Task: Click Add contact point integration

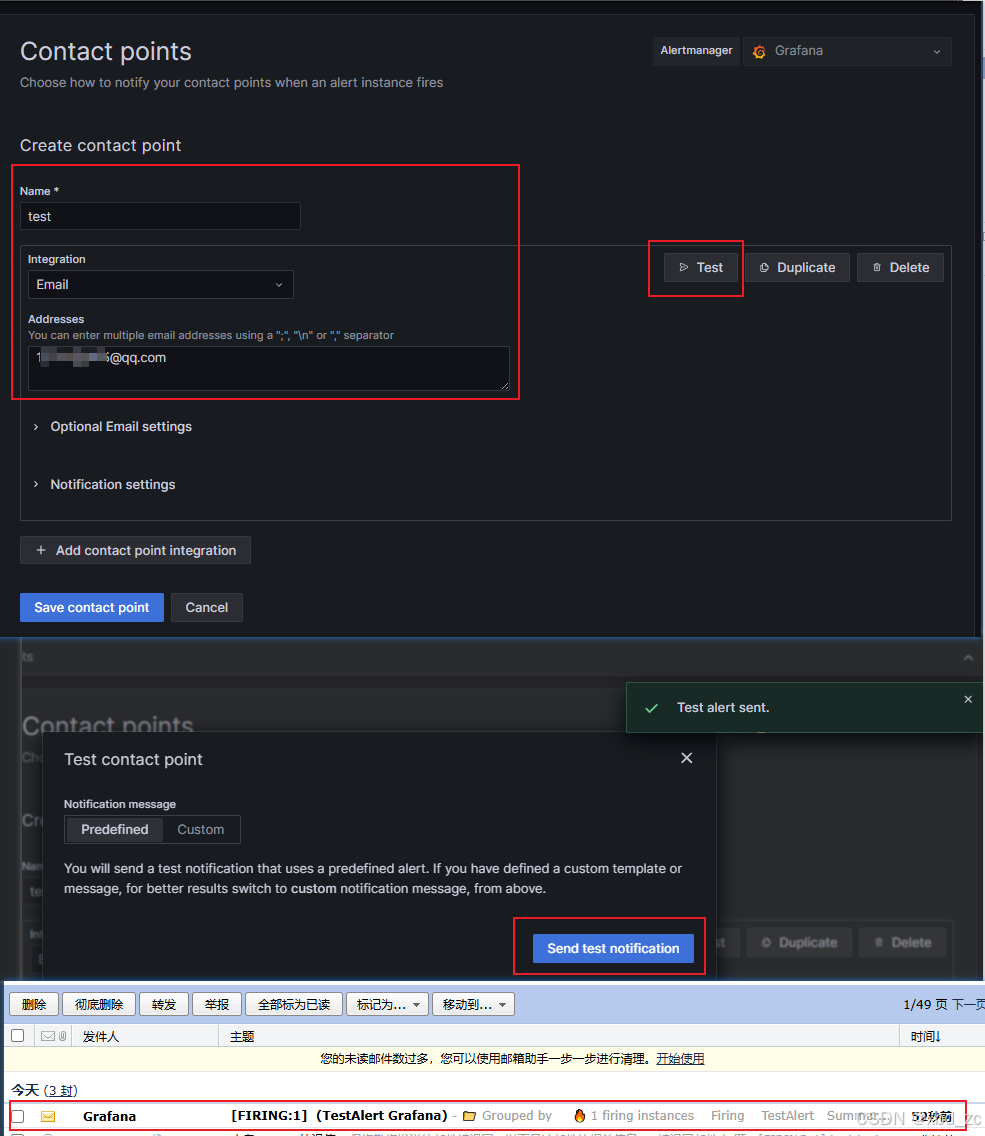Action: [x=135, y=550]
